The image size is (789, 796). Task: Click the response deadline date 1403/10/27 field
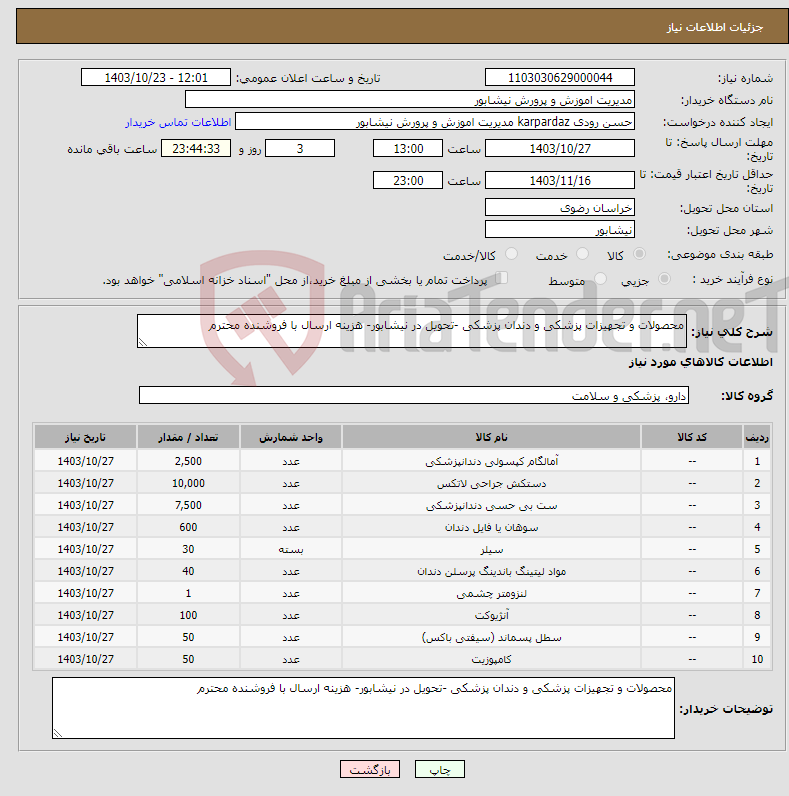point(560,148)
